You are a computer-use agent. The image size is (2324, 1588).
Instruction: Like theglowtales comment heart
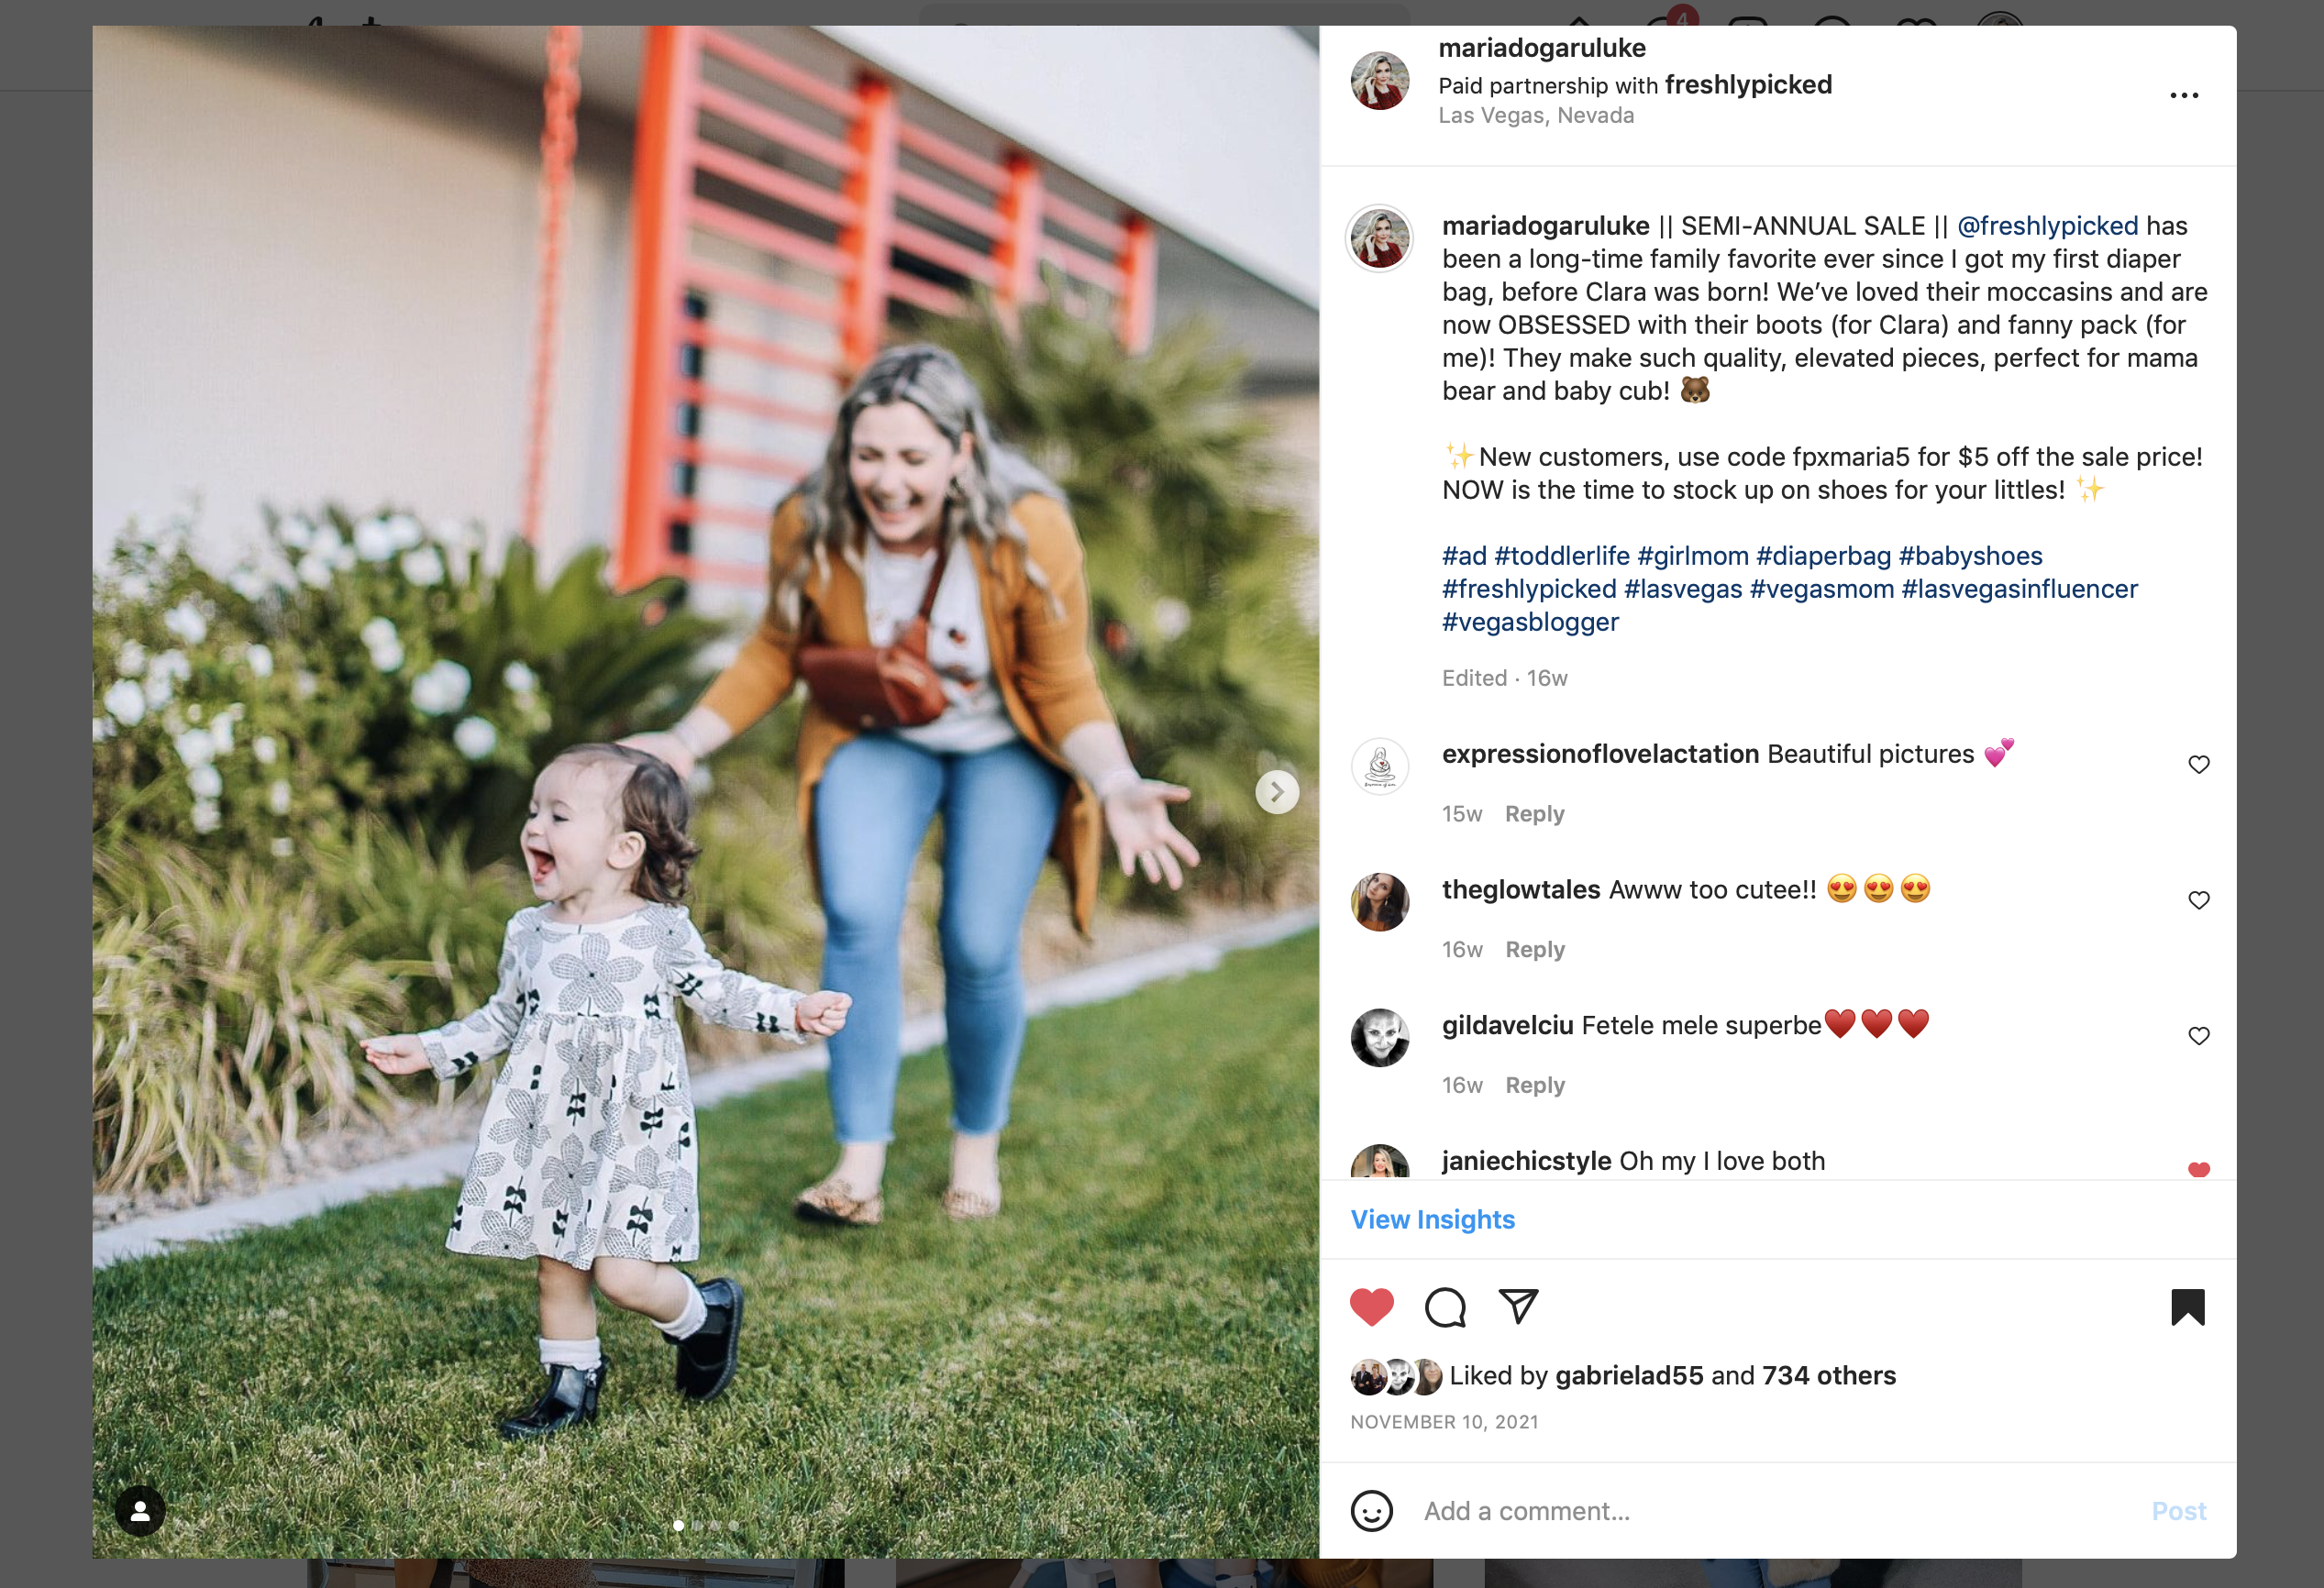(x=2198, y=901)
